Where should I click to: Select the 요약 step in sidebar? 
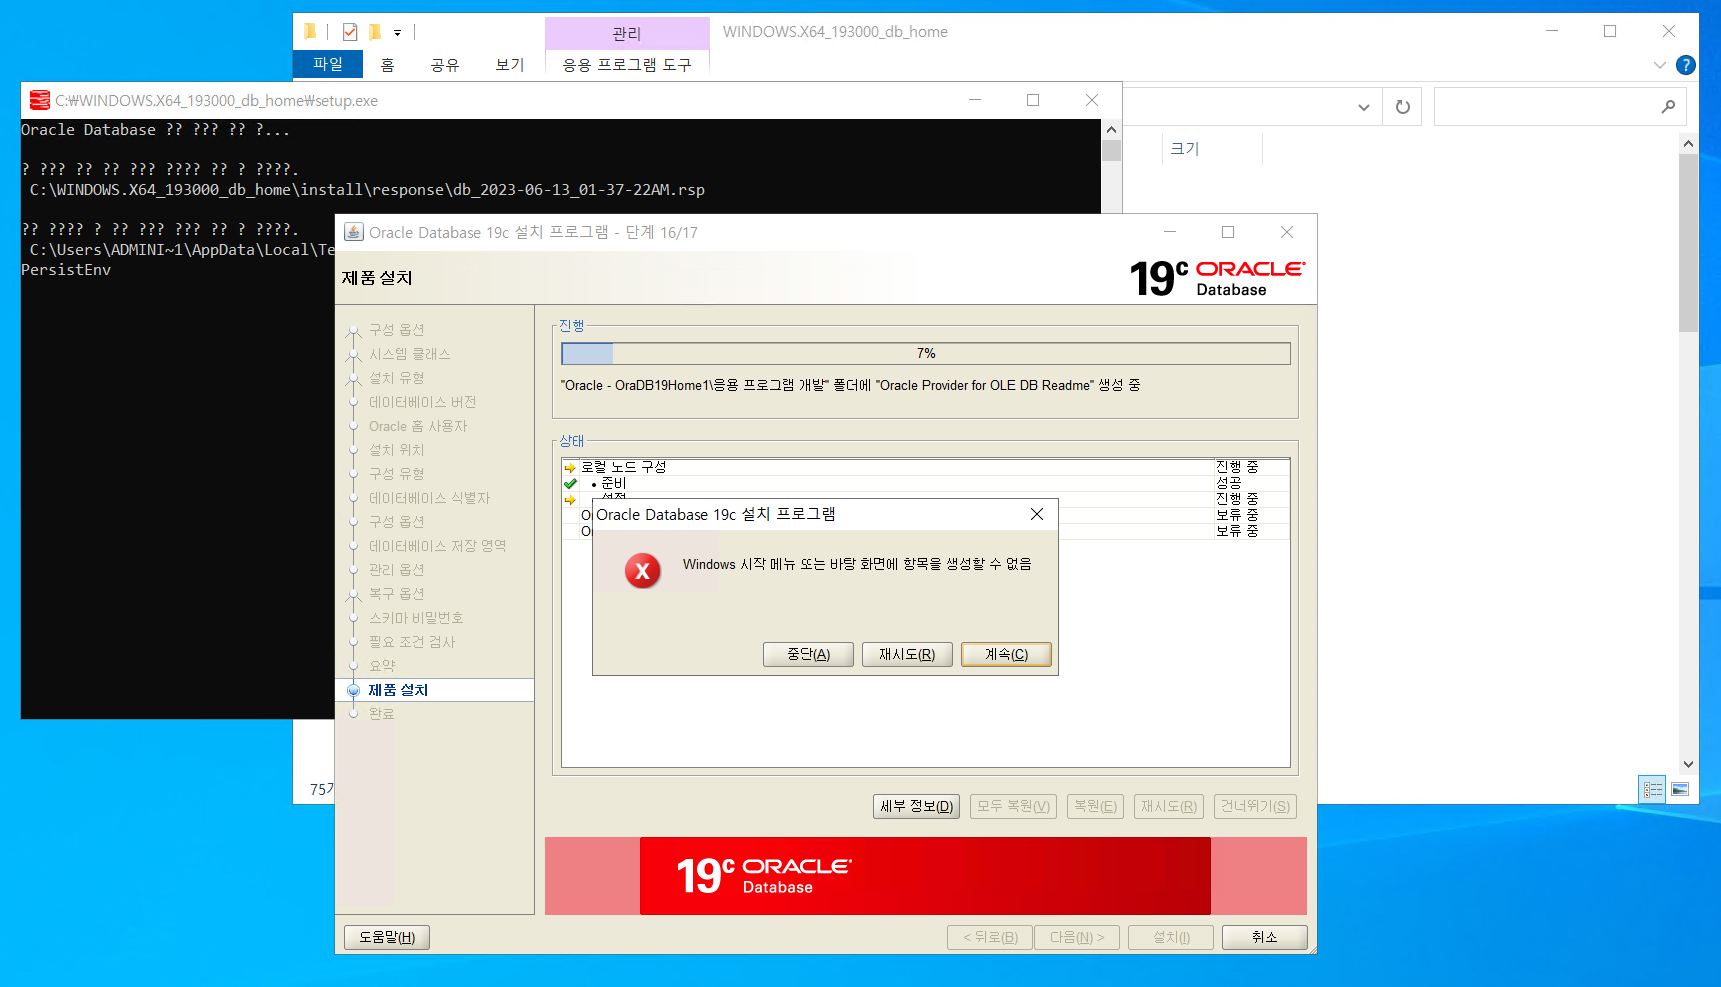pyautogui.click(x=382, y=666)
